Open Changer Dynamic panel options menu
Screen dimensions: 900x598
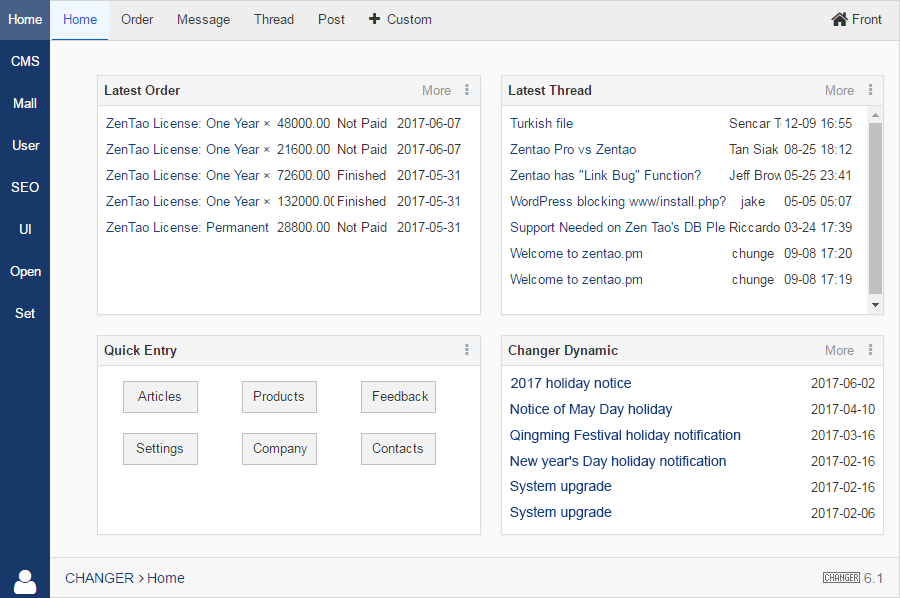pyautogui.click(x=870, y=350)
